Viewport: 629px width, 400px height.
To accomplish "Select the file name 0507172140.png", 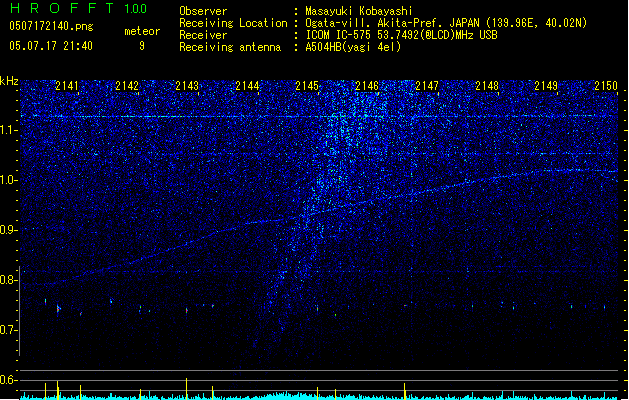I will 51,26.
